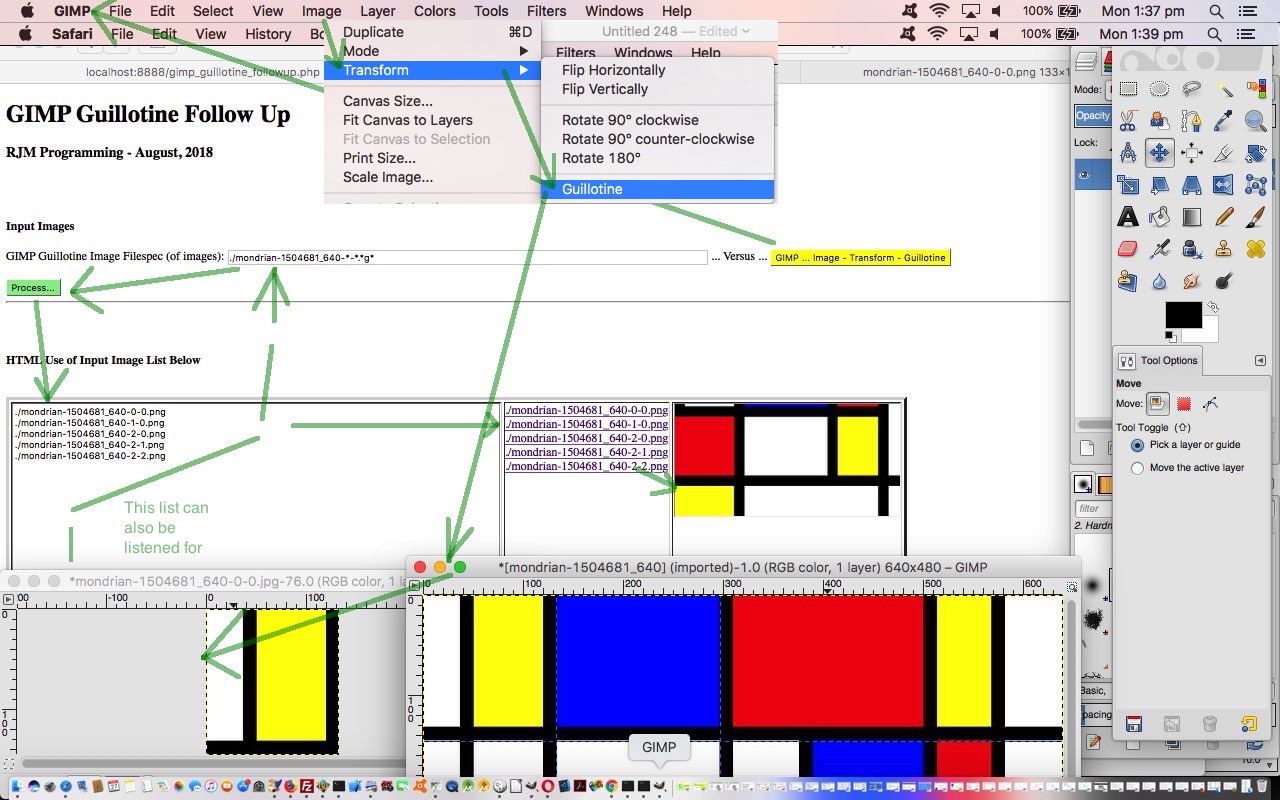Adjust the layer Opacity slider
The width and height of the screenshot is (1280, 800).
pos(1092,116)
